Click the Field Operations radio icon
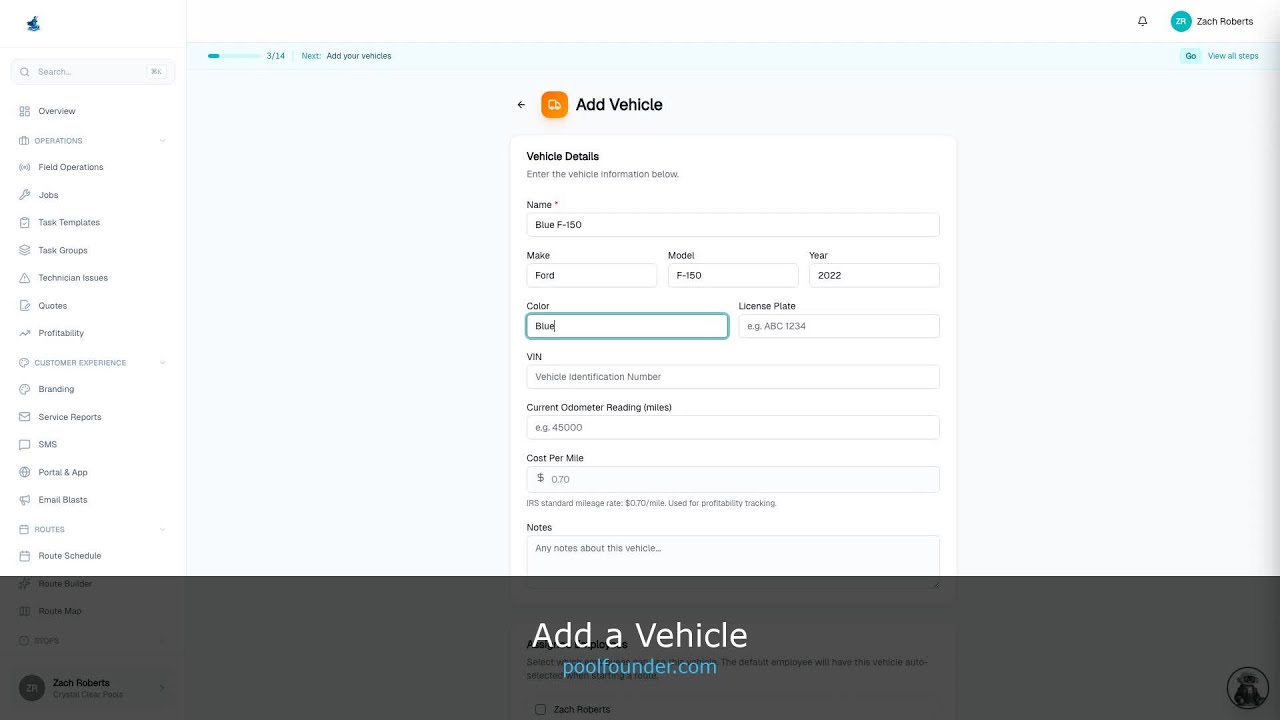The height and width of the screenshot is (720, 1280). pyautogui.click(x=25, y=167)
